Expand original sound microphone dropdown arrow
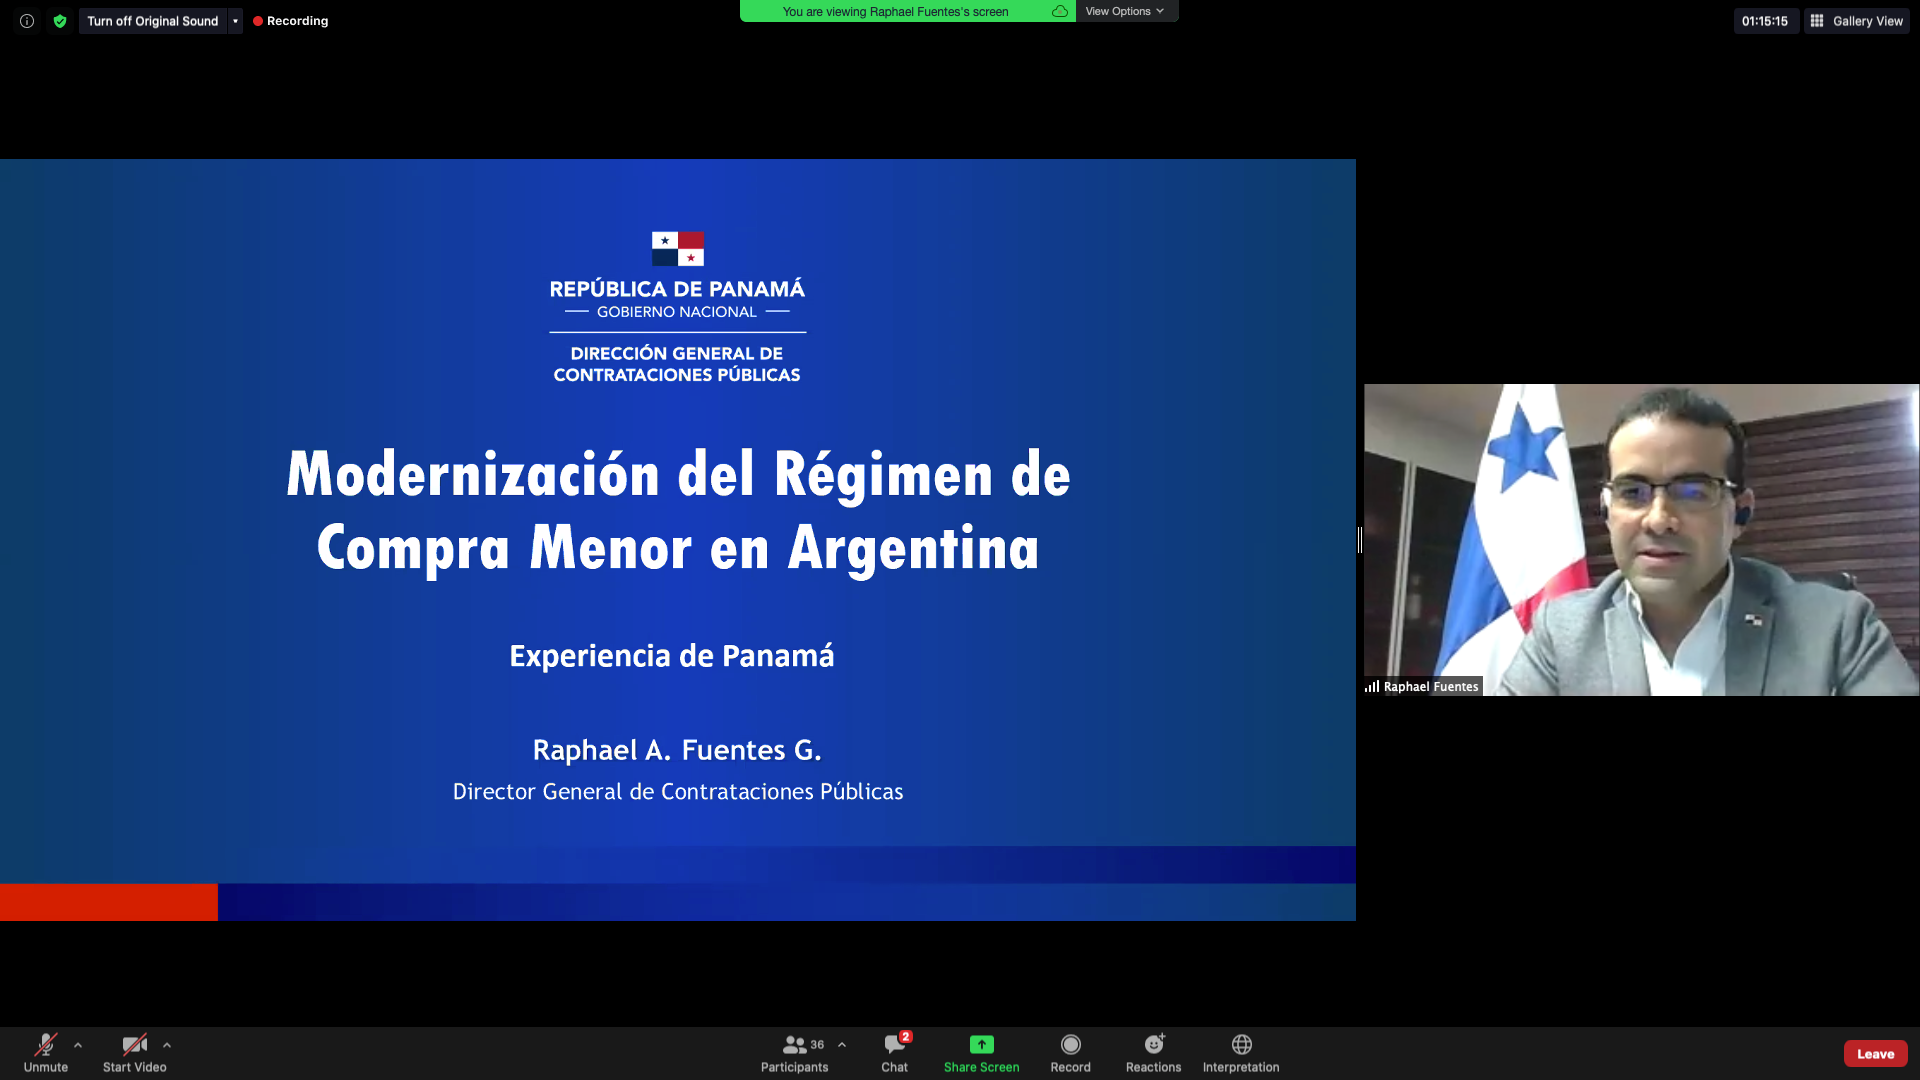 (x=235, y=21)
